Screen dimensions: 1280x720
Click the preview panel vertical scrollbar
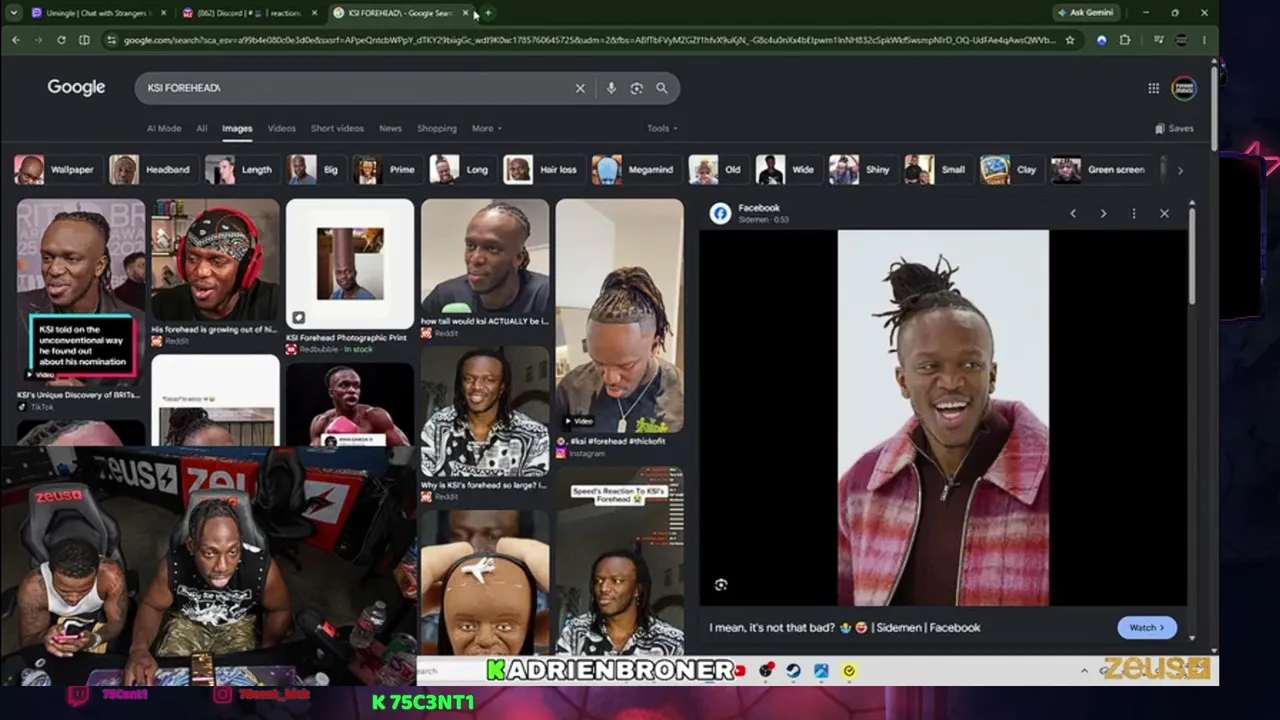[1192, 255]
